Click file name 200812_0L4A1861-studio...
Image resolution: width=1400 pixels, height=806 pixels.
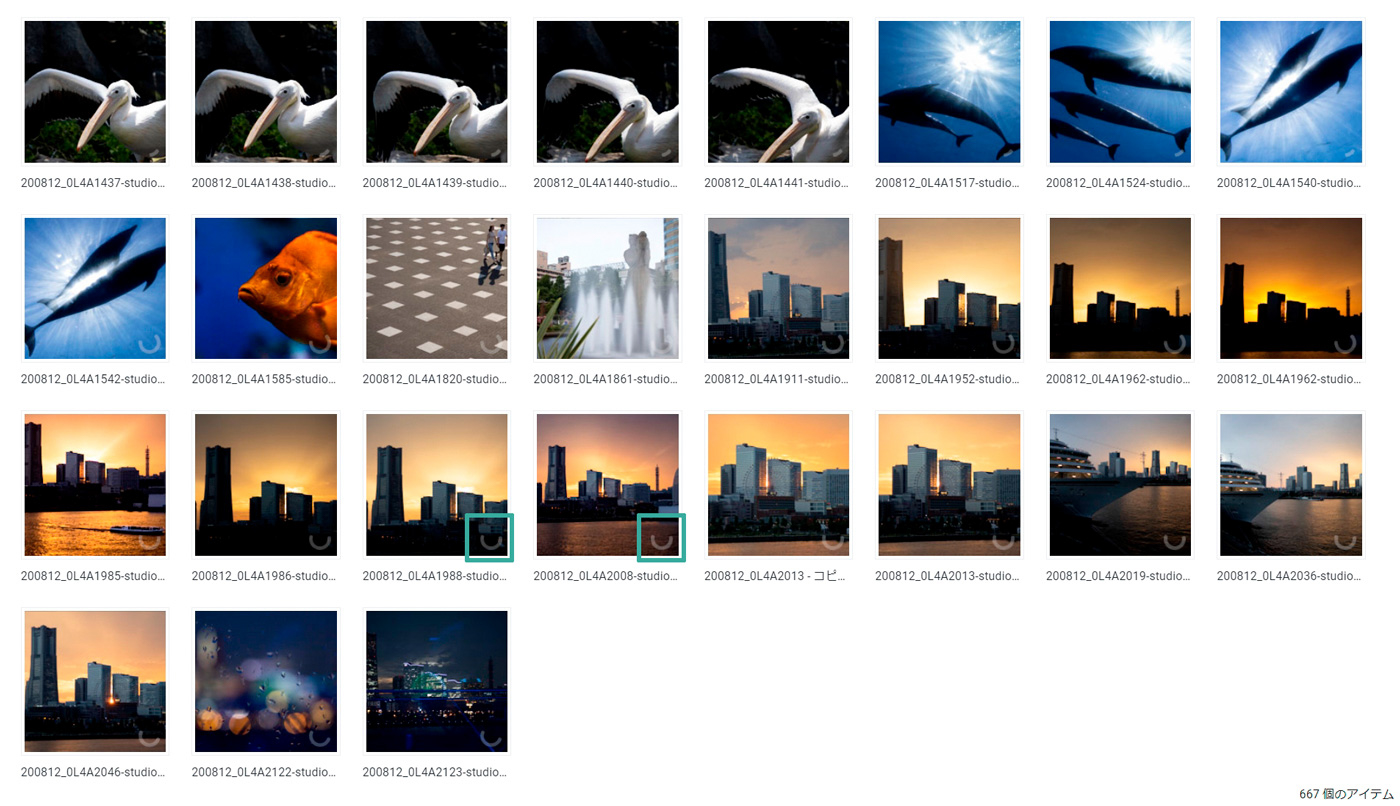pyautogui.click(x=606, y=379)
